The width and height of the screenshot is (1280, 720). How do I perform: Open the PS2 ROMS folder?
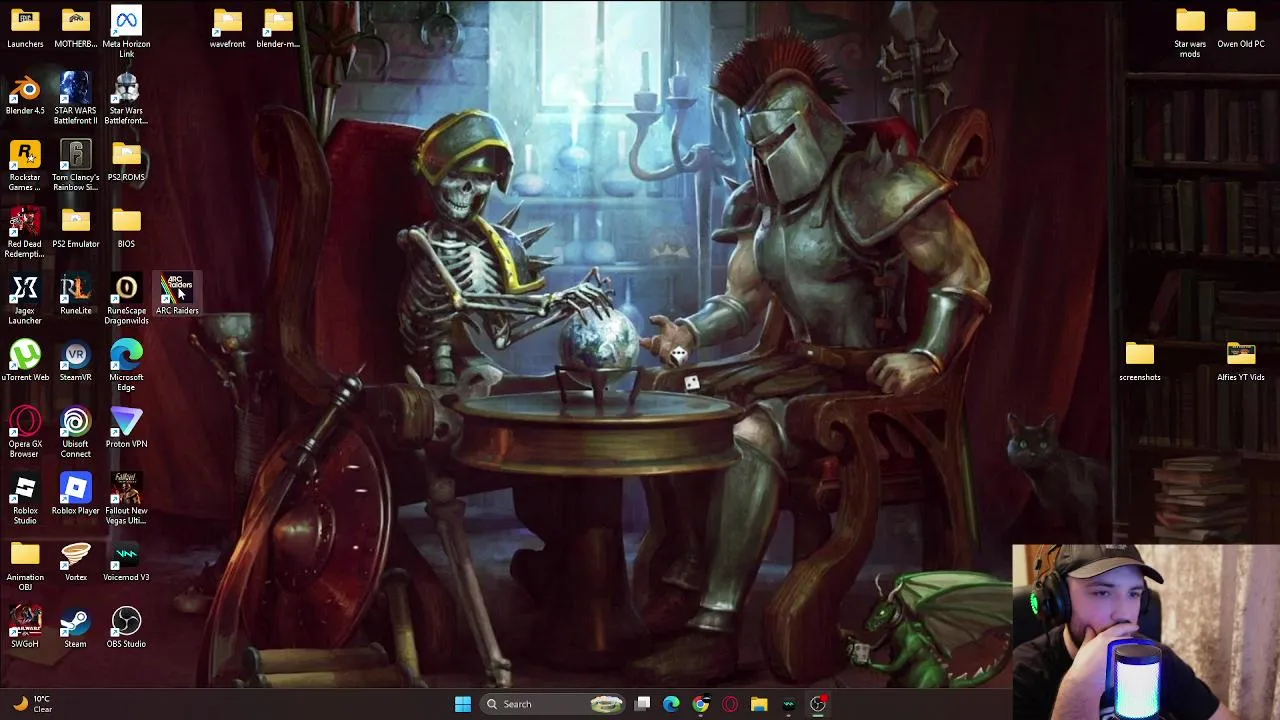pos(126,162)
